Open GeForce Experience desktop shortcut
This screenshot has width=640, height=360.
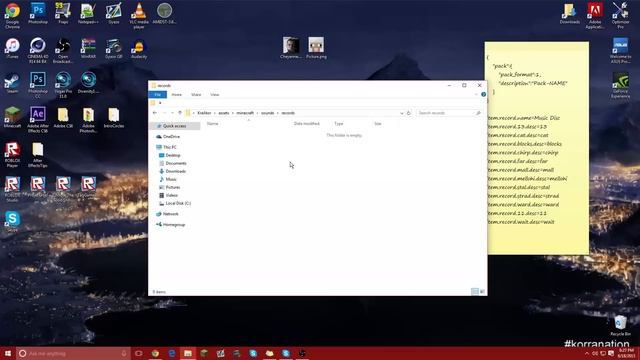[x=620, y=85]
